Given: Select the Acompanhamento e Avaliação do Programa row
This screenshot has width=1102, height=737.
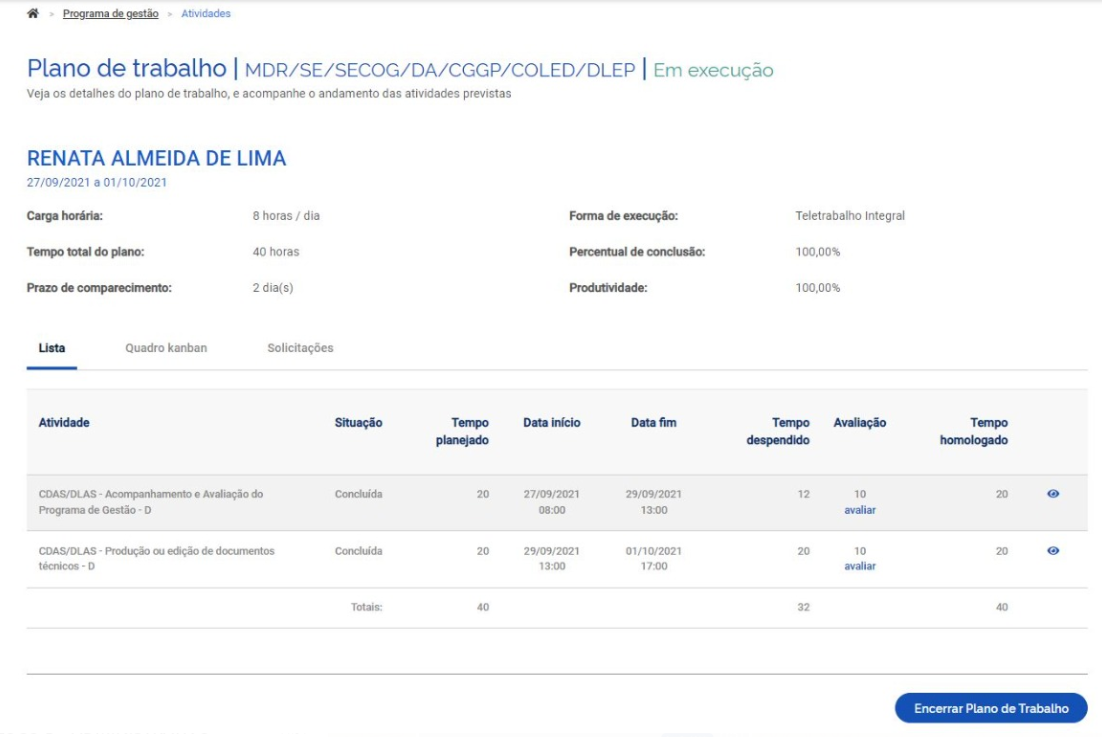Looking at the screenshot, I should click(x=151, y=502).
